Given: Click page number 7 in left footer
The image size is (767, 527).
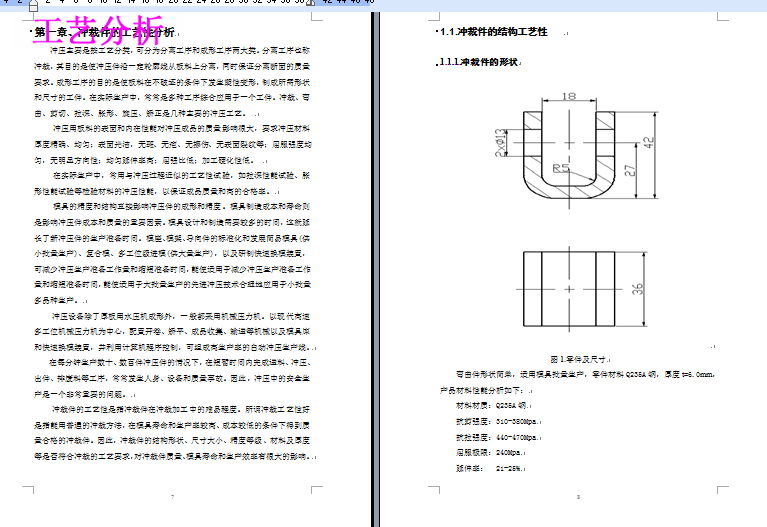Looking at the screenshot, I should (172, 497).
